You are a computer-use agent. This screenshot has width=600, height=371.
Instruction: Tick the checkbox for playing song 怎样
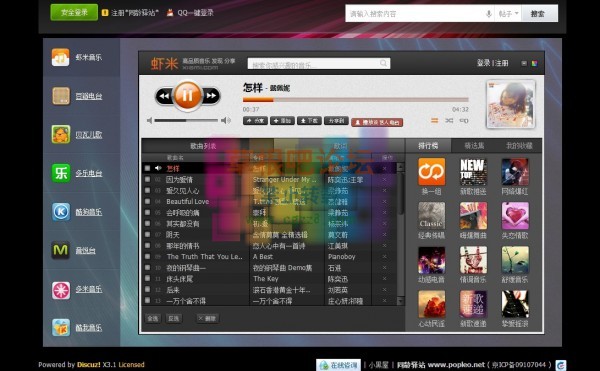pos(147,168)
